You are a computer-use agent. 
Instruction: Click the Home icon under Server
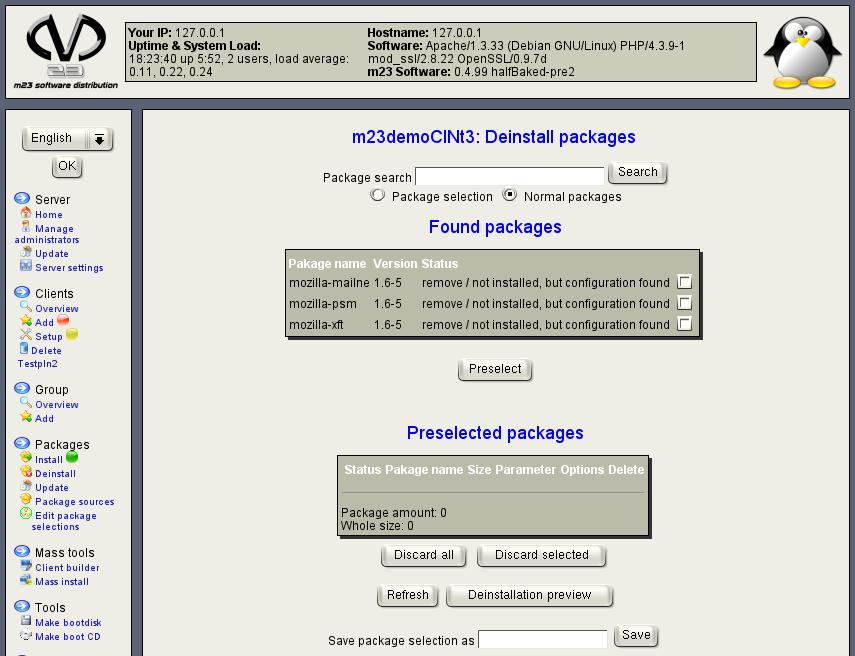pyautogui.click(x=26, y=213)
